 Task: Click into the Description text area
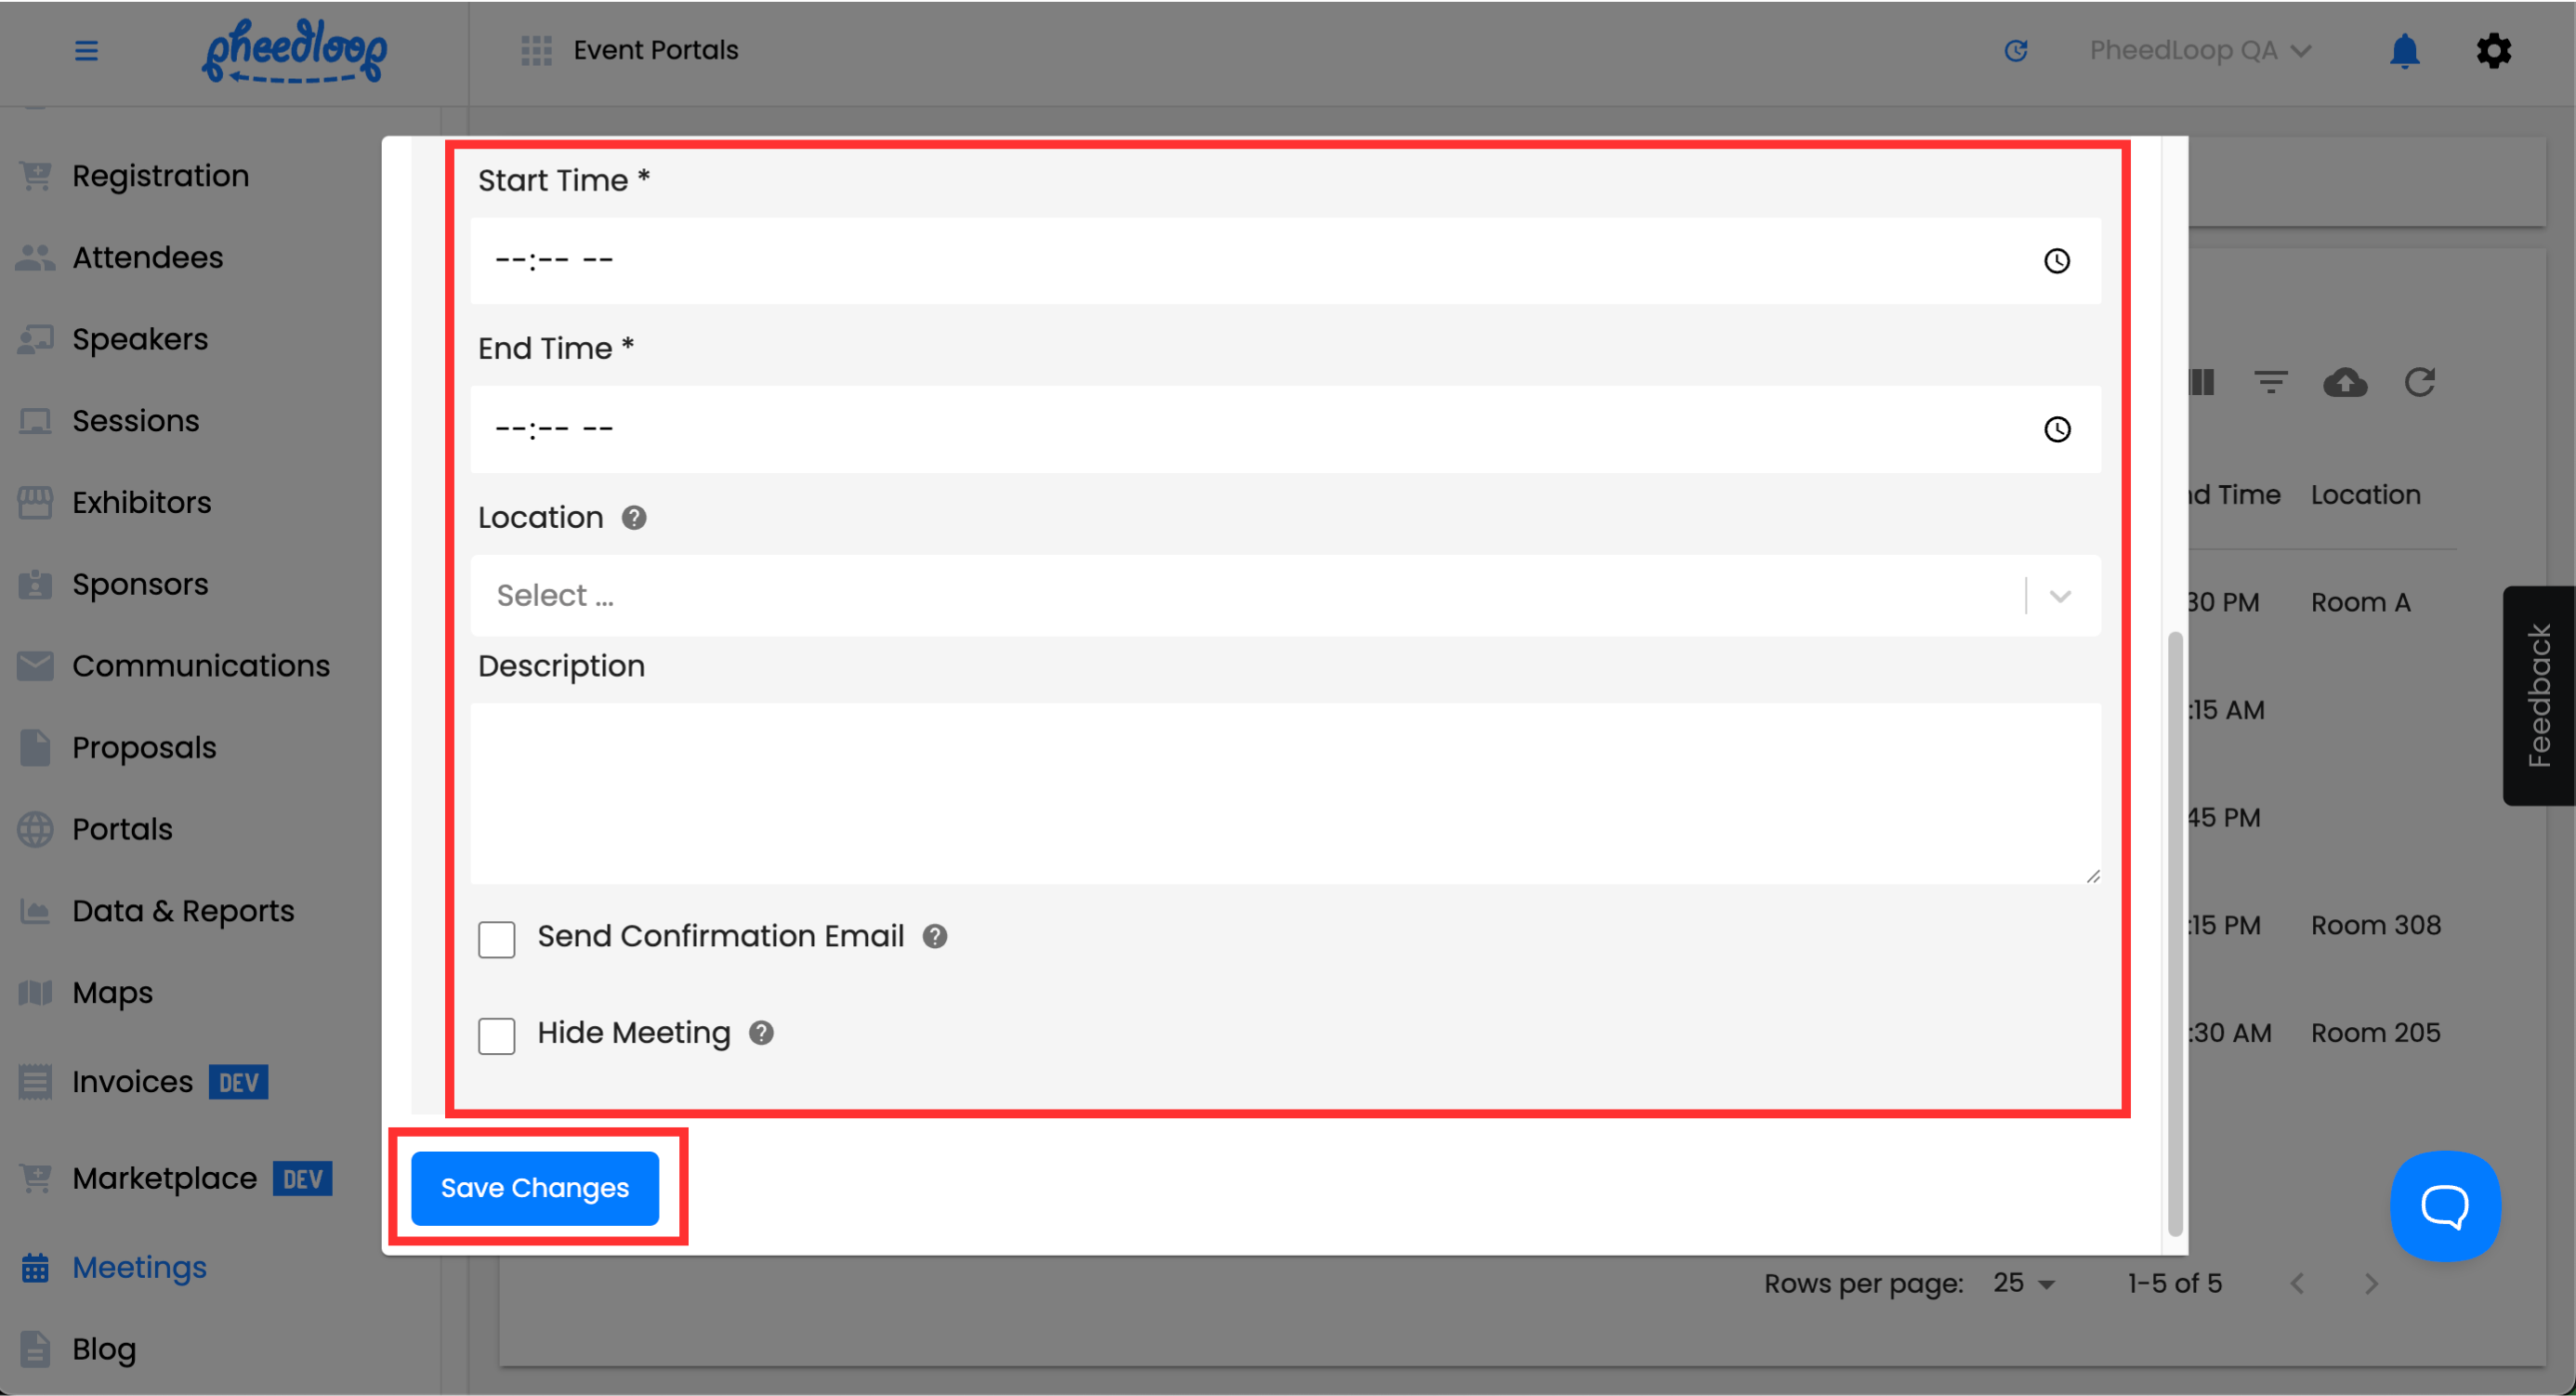click(x=1284, y=793)
